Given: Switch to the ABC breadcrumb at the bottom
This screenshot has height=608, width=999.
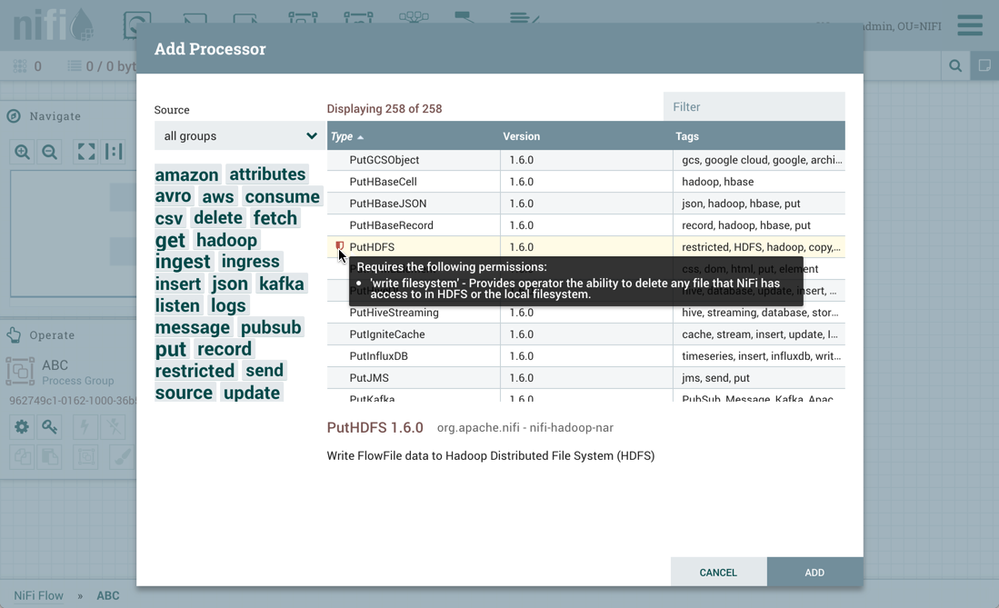Looking at the screenshot, I should point(108,595).
